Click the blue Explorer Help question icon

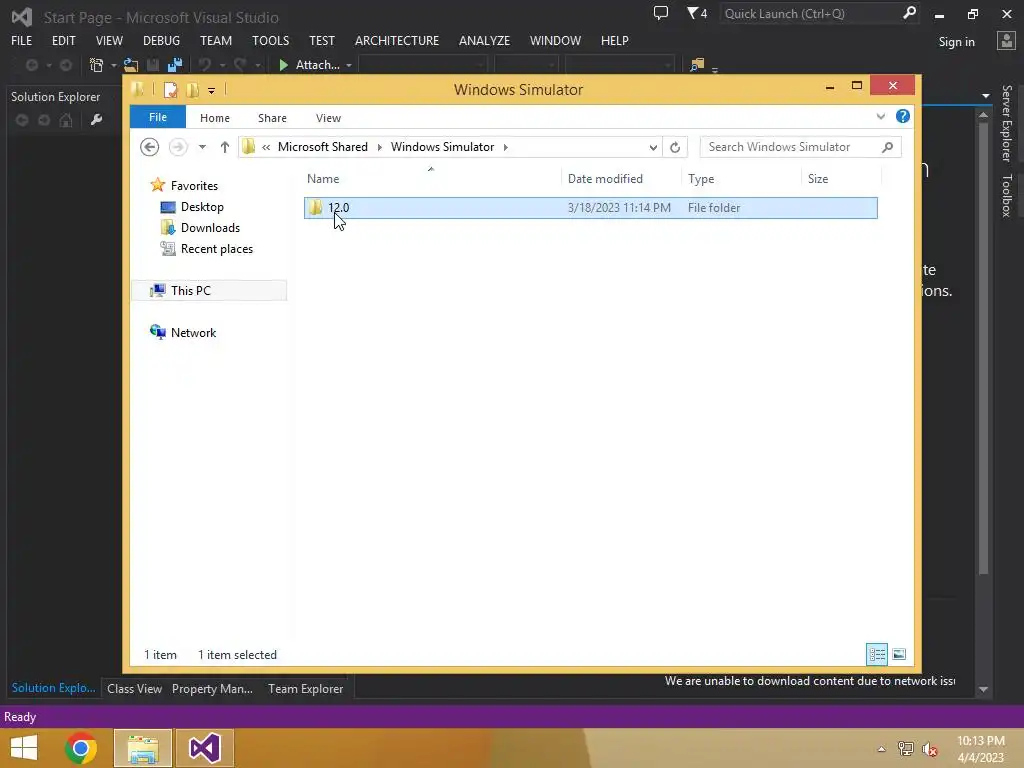coord(903,116)
